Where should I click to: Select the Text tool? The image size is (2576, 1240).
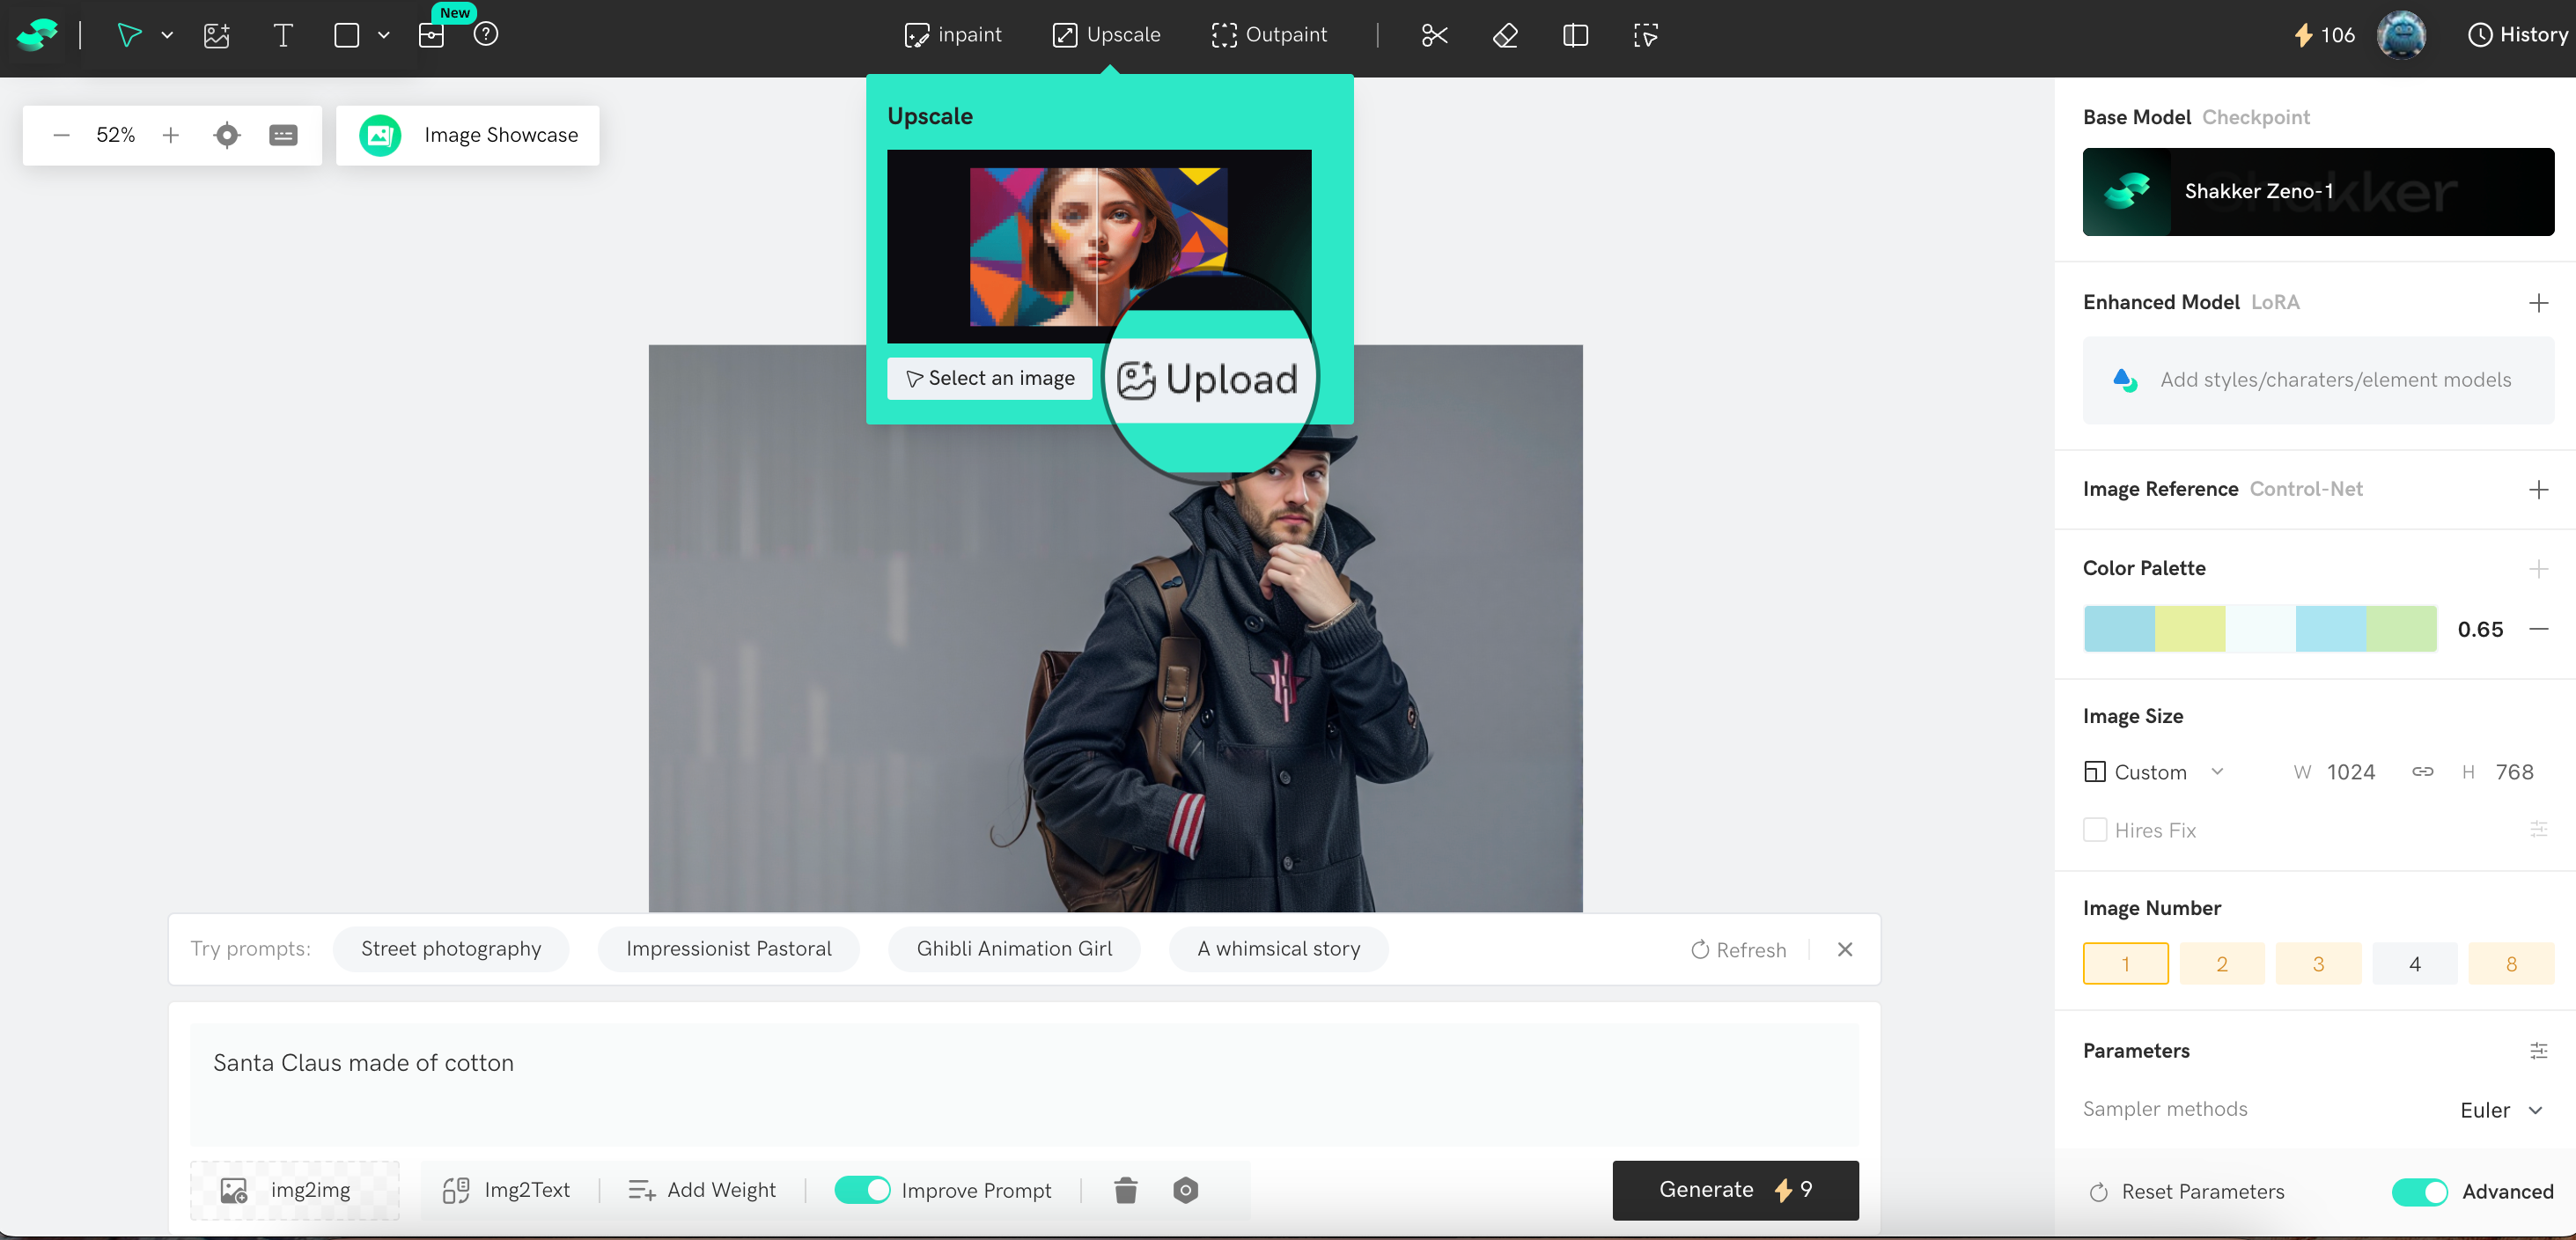tap(283, 35)
